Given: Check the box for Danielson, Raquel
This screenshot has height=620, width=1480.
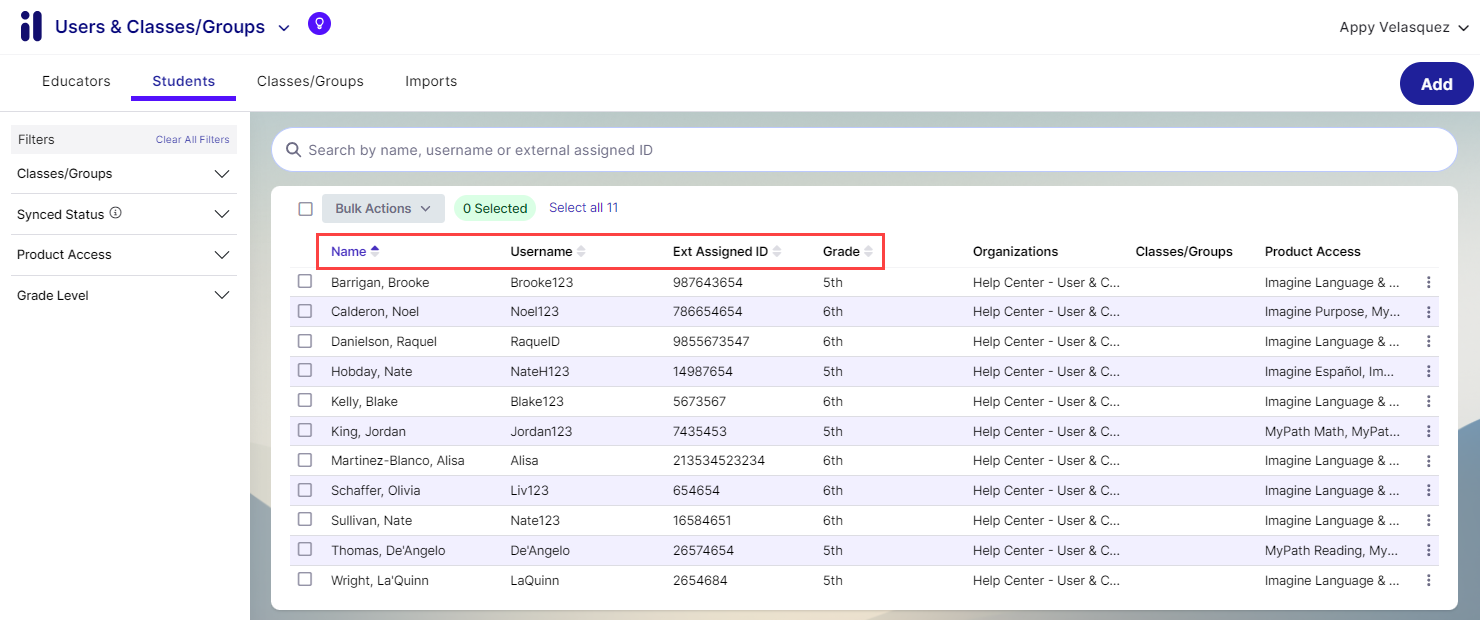Looking at the screenshot, I should (305, 341).
